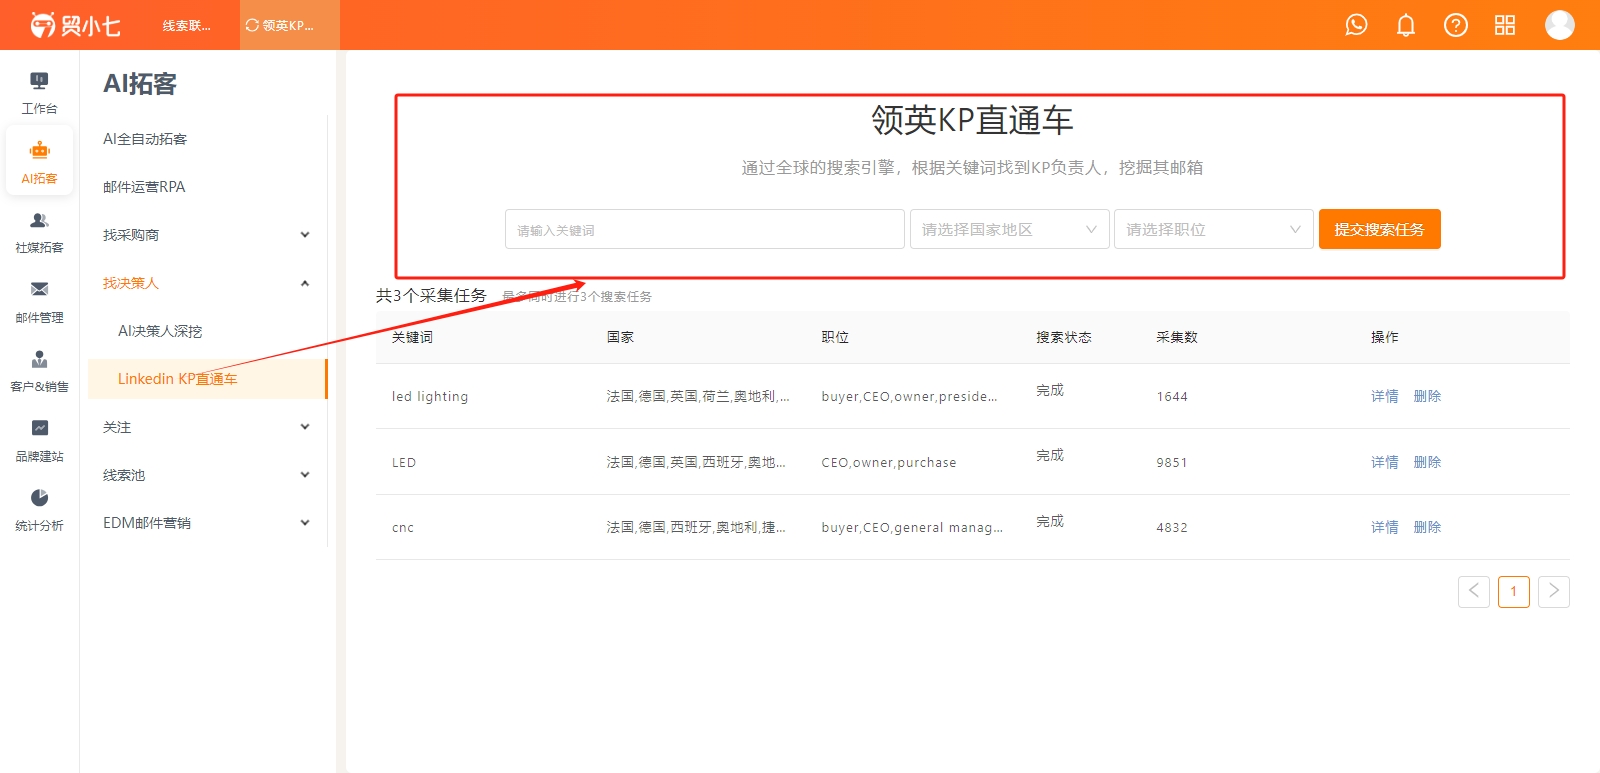This screenshot has height=773, width=1600.
Task: Open 详情 for led lighting task
Action: tap(1385, 396)
